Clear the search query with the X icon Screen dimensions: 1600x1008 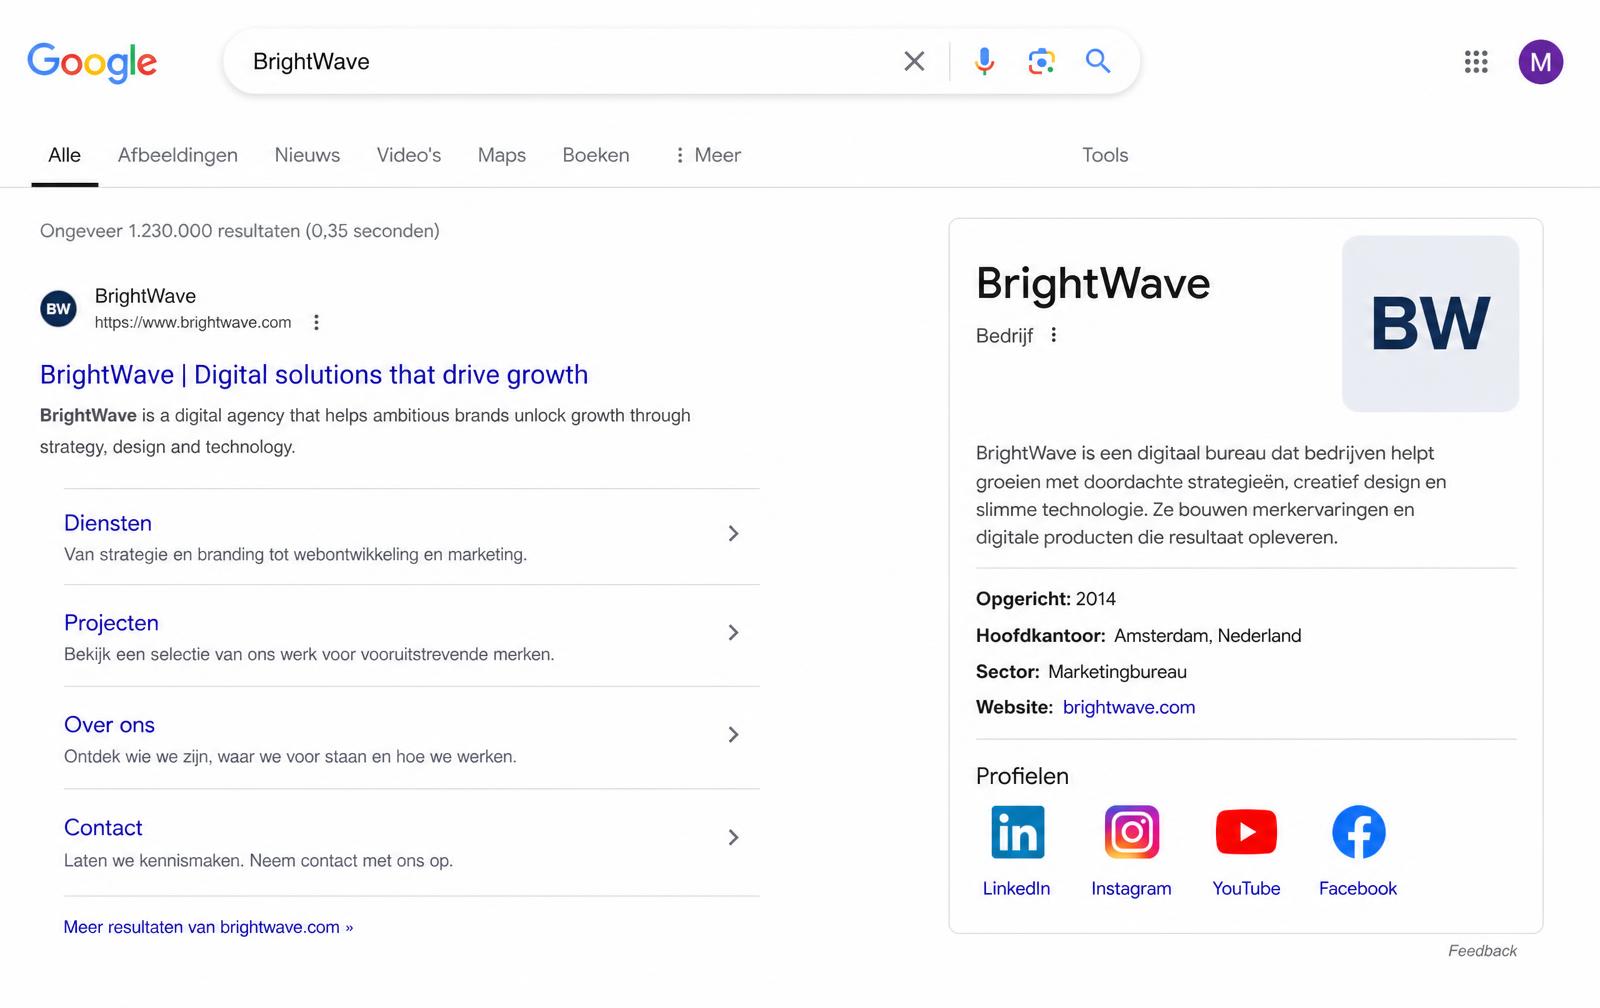click(x=914, y=61)
